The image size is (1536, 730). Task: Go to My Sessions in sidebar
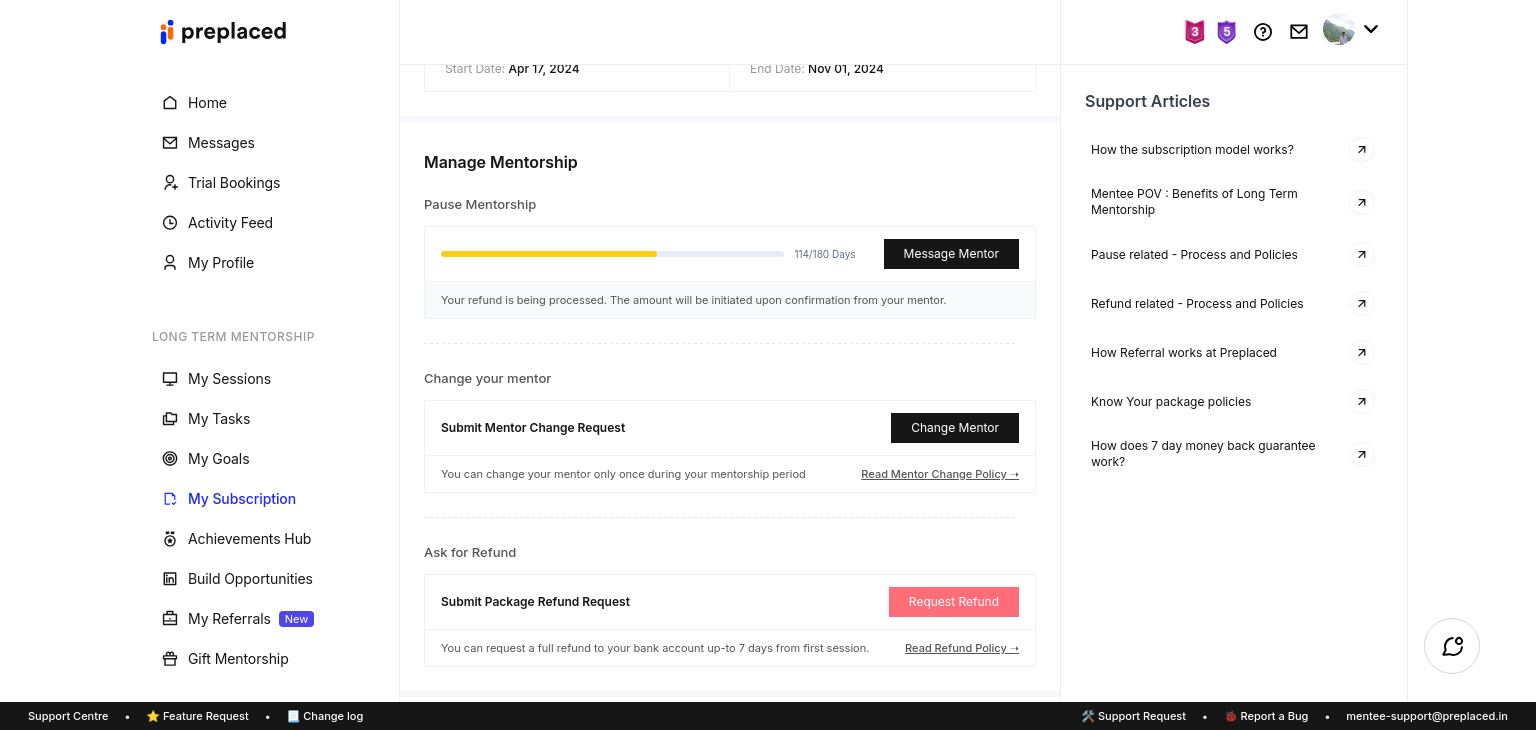[x=229, y=379]
